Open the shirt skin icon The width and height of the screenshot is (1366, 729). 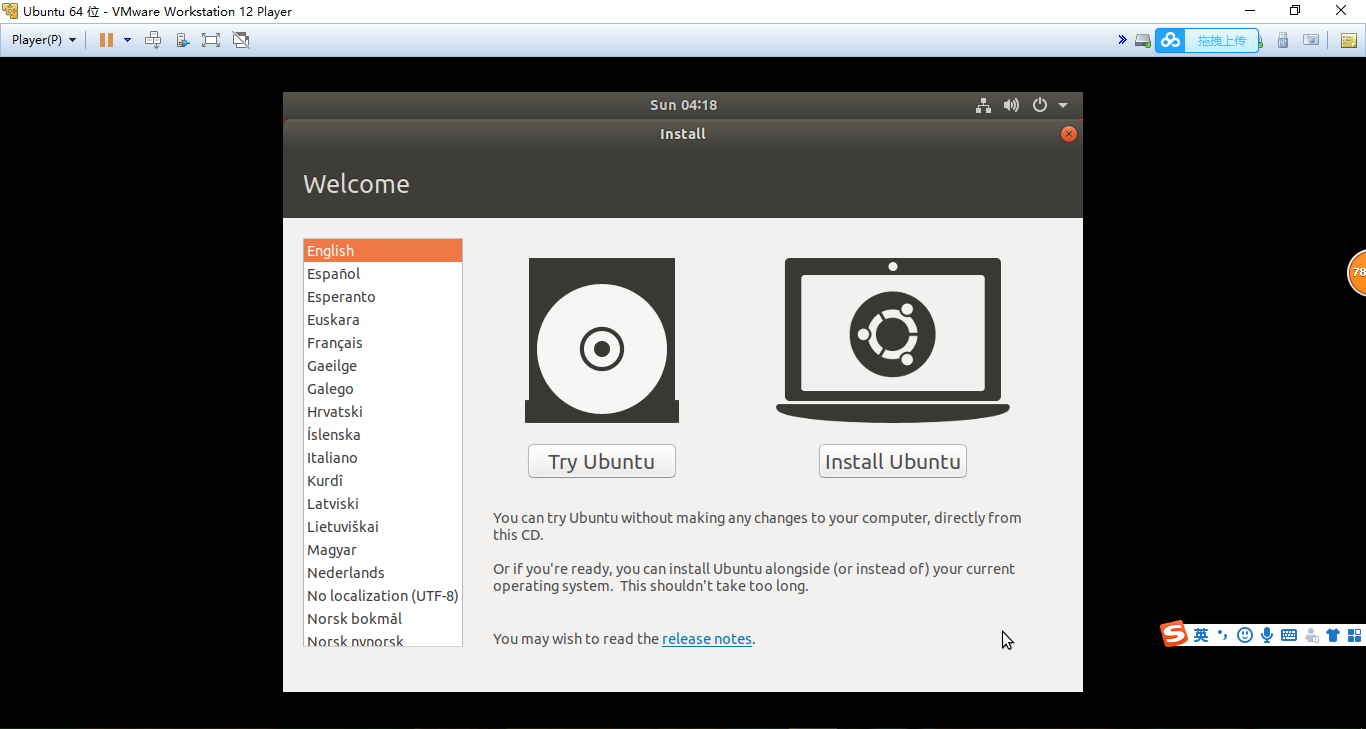point(1333,635)
